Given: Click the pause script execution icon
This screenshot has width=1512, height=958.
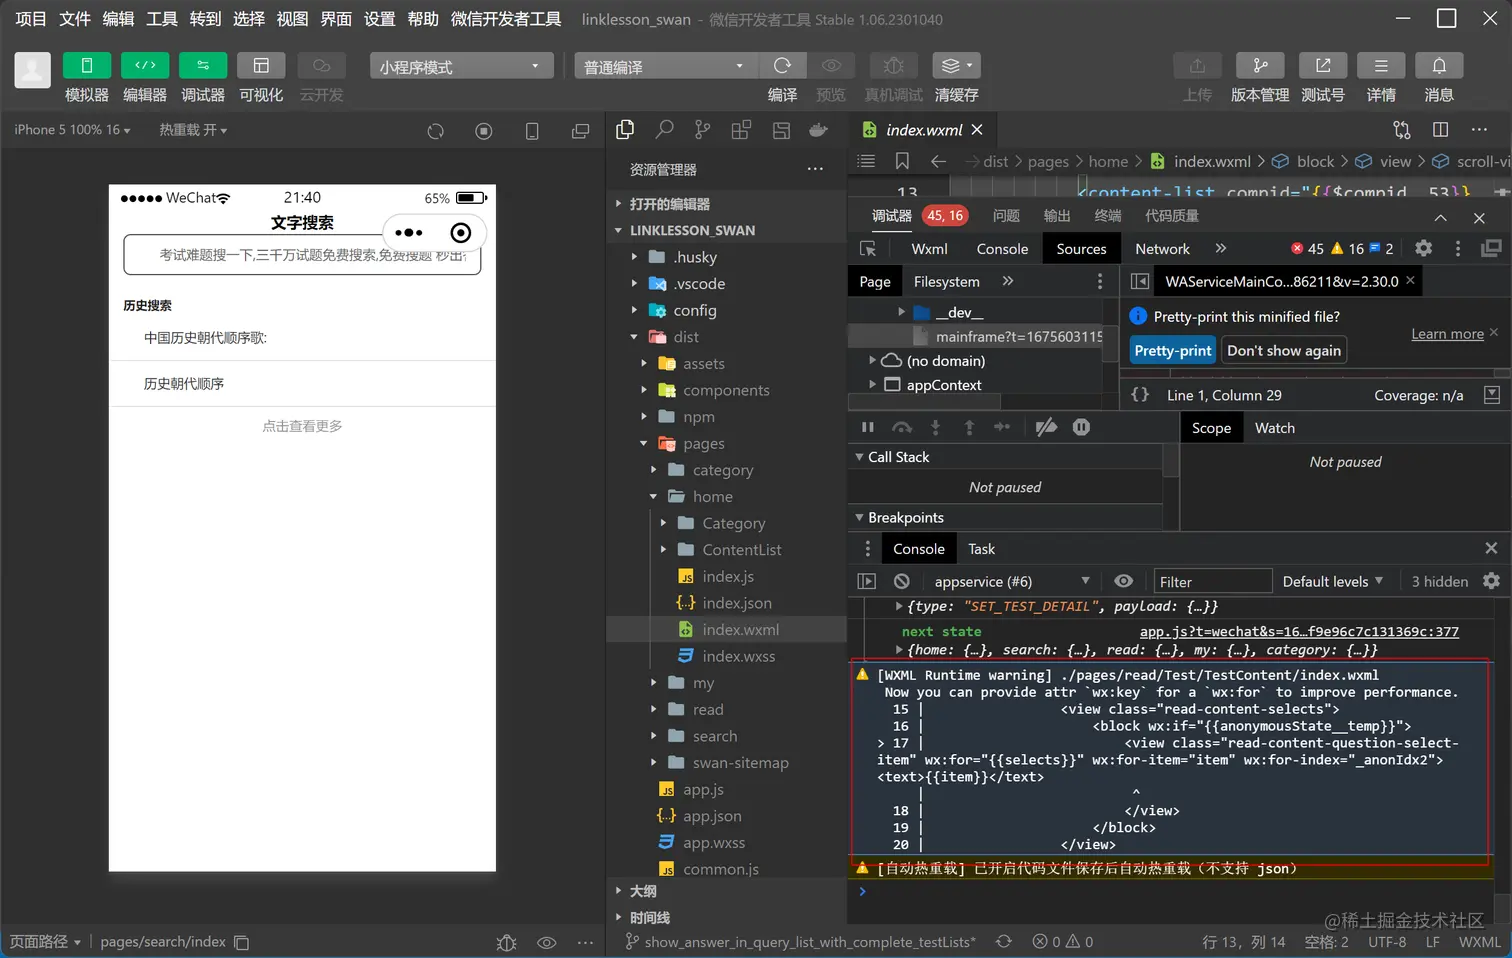Looking at the screenshot, I should point(868,428).
